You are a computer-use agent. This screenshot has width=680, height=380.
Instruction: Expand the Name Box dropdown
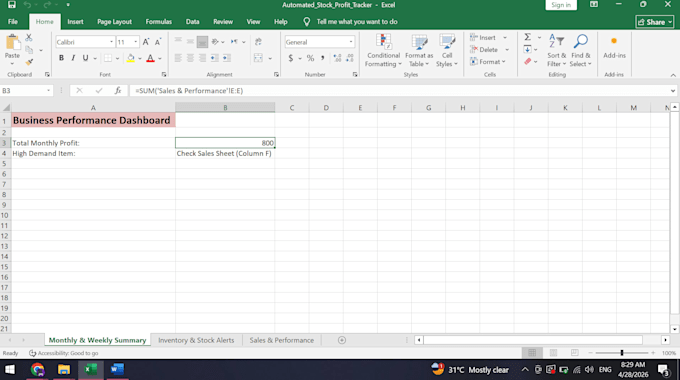(x=49, y=90)
